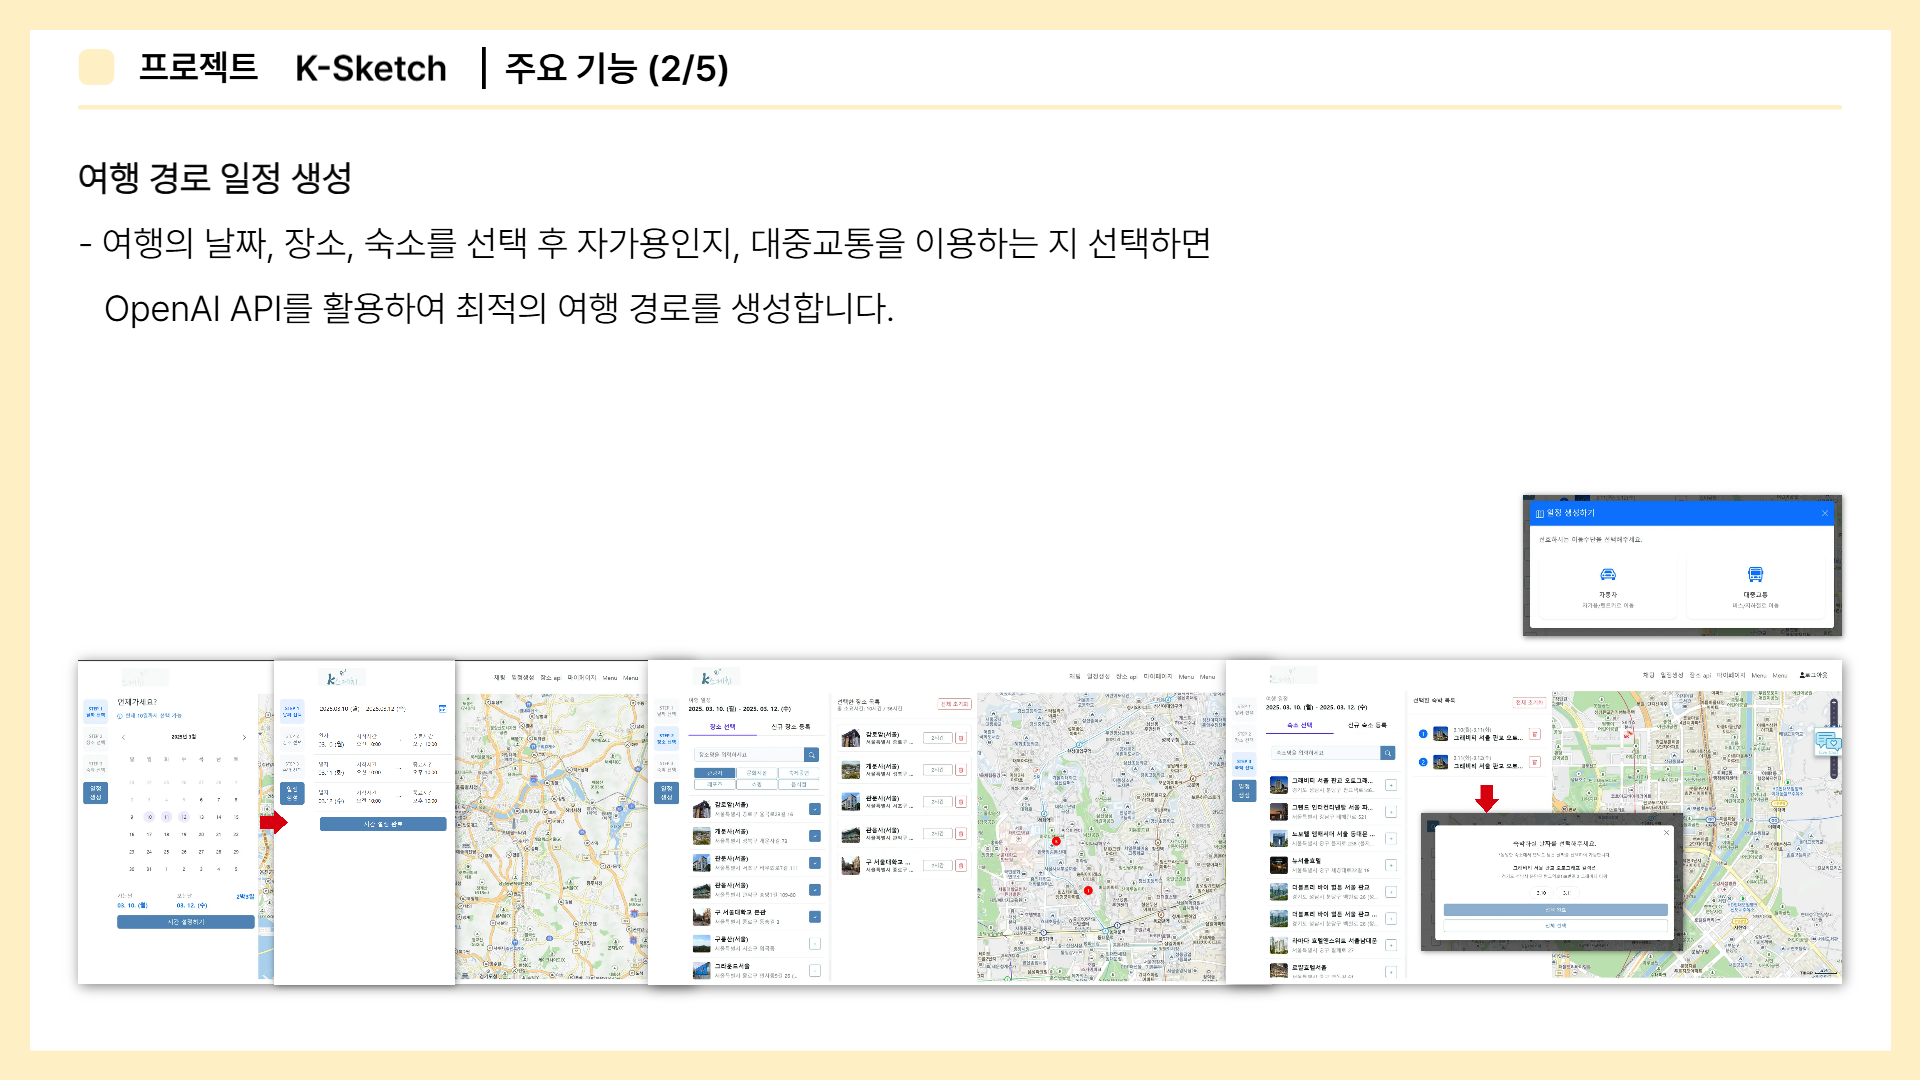Select the car transport icon
Viewport: 1920px width, 1080px height.
[1608, 575]
